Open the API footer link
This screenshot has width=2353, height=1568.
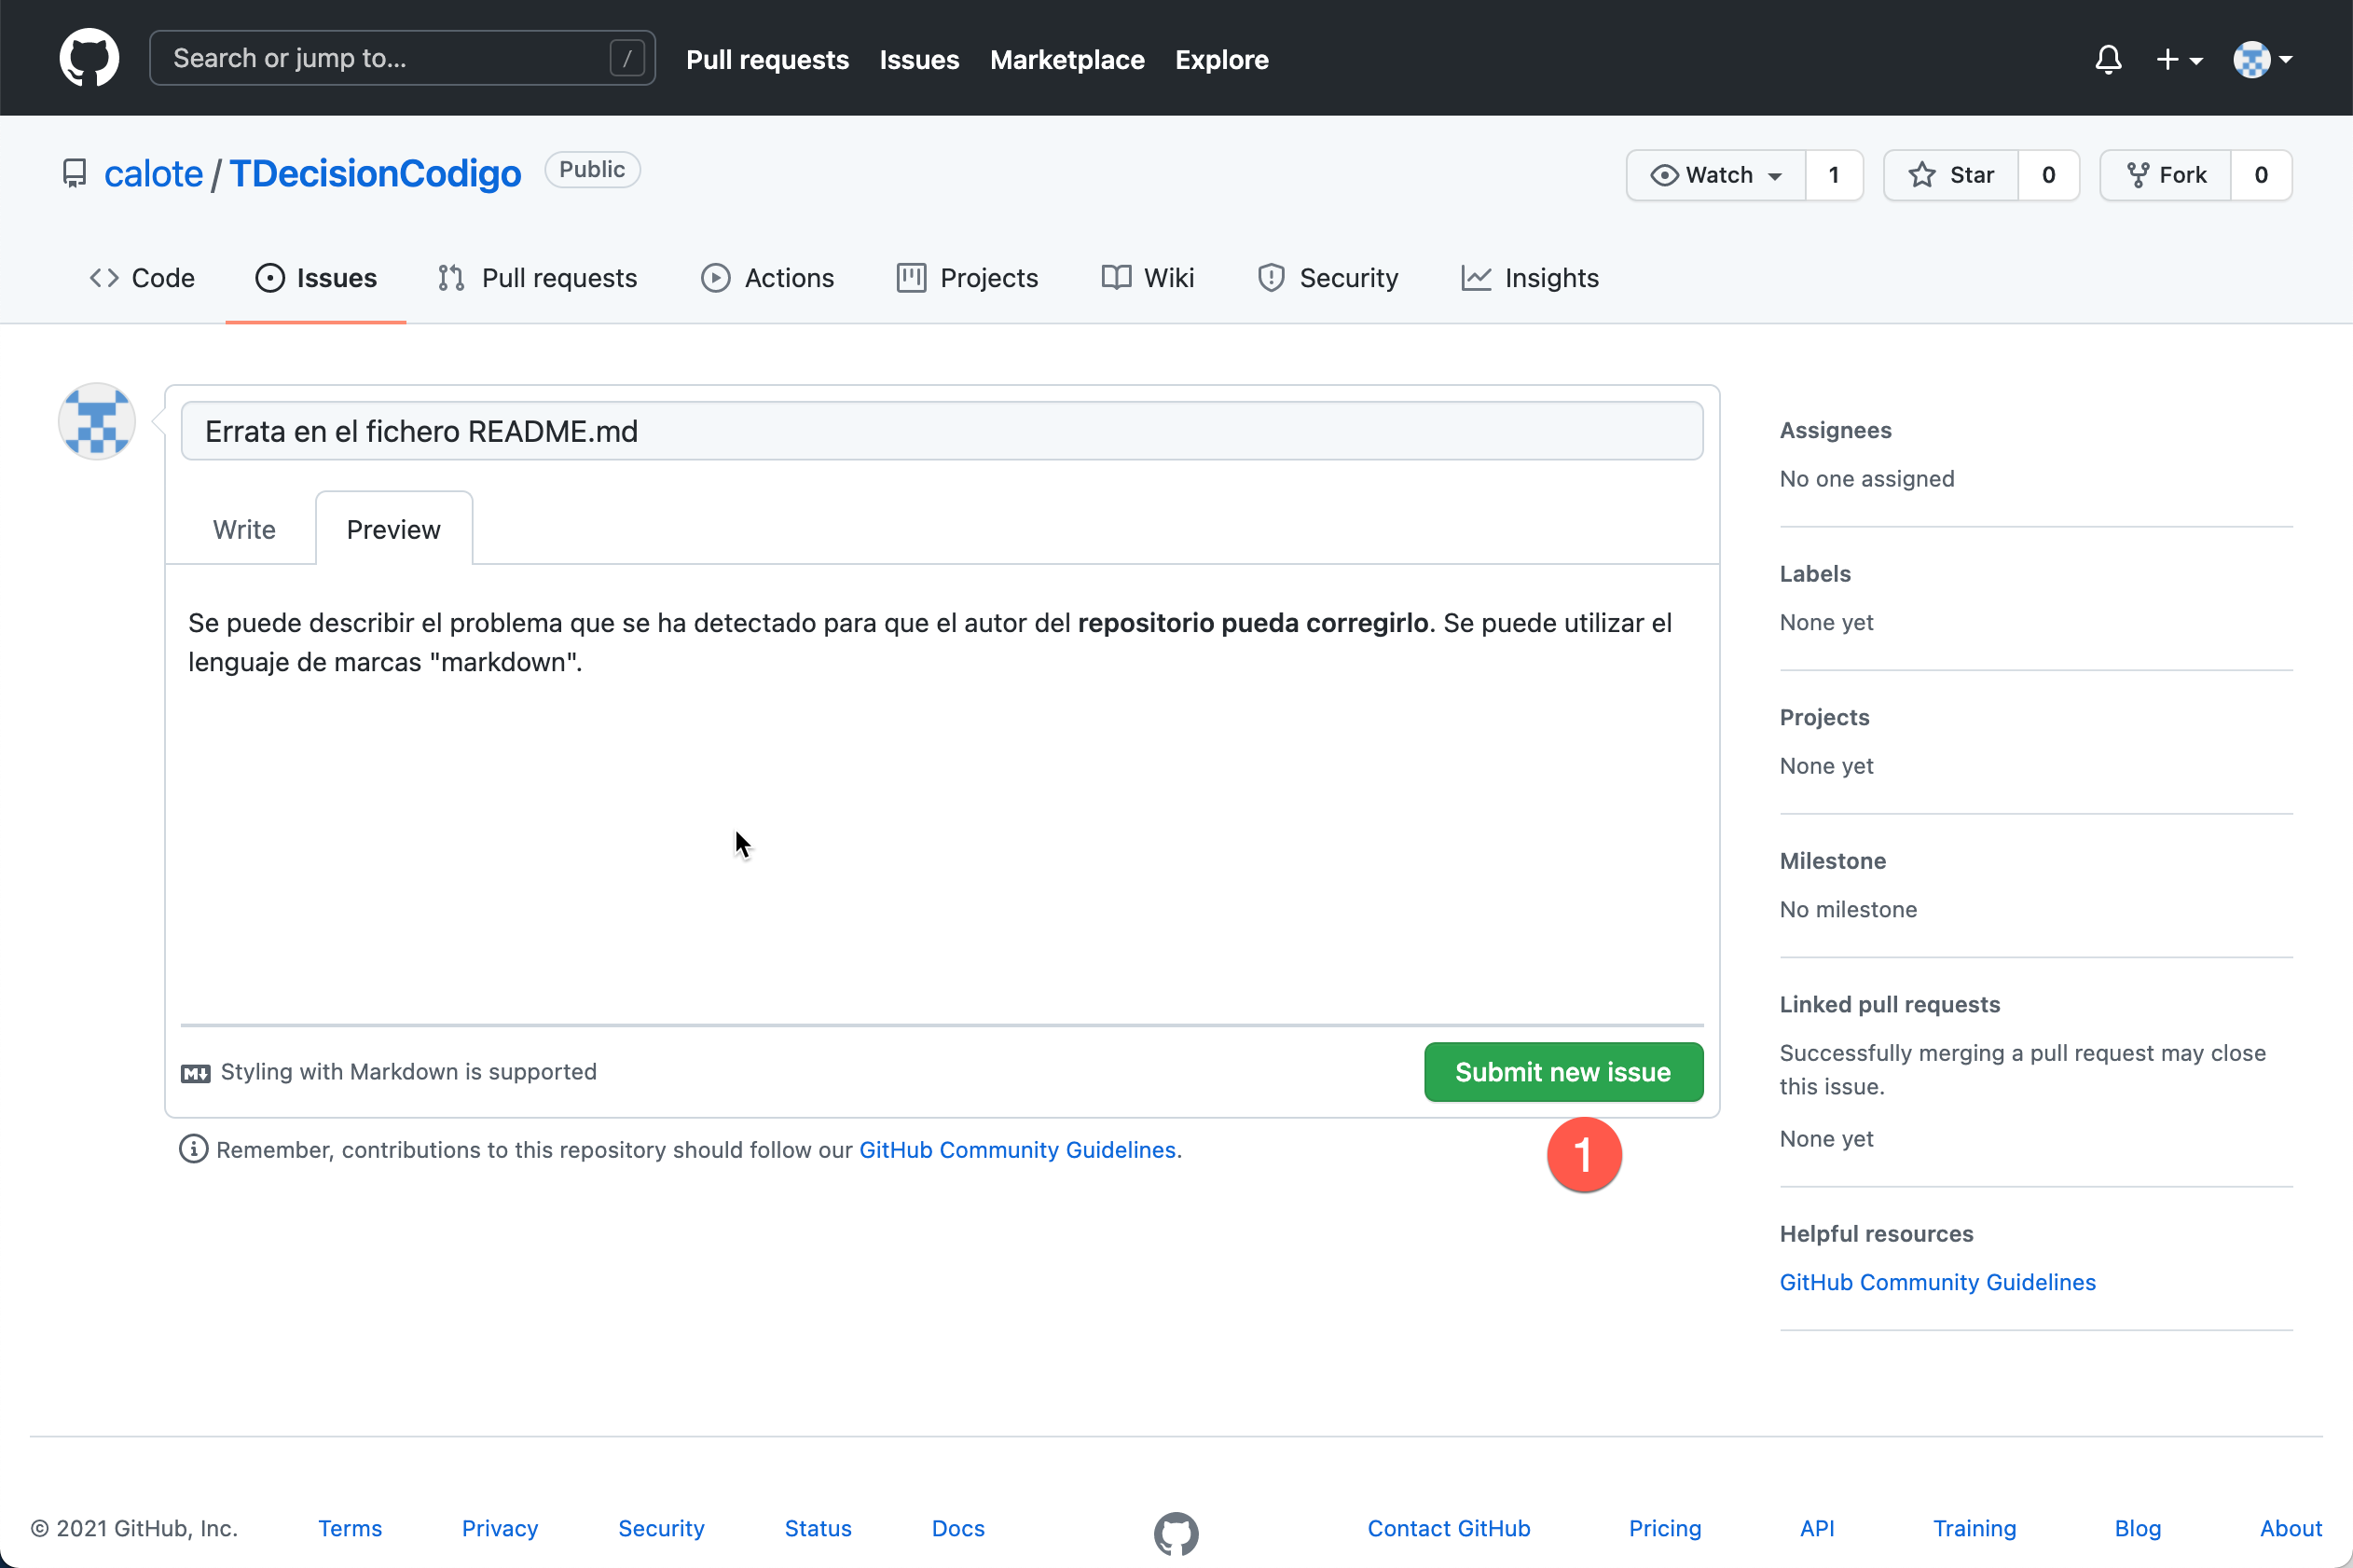point(1817,1528)
